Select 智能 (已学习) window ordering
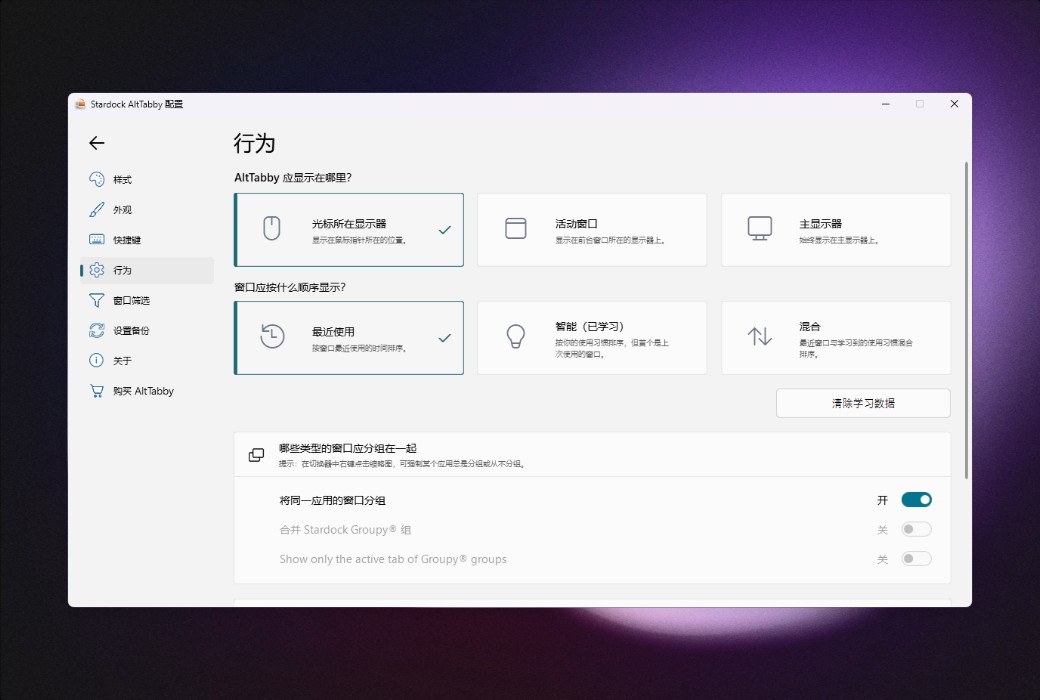 [x=592, y=338]
